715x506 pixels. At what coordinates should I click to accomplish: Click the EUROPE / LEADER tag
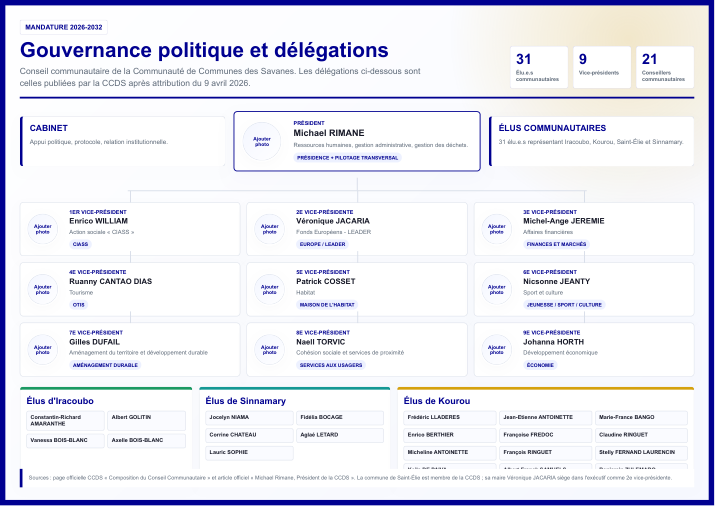322,244
